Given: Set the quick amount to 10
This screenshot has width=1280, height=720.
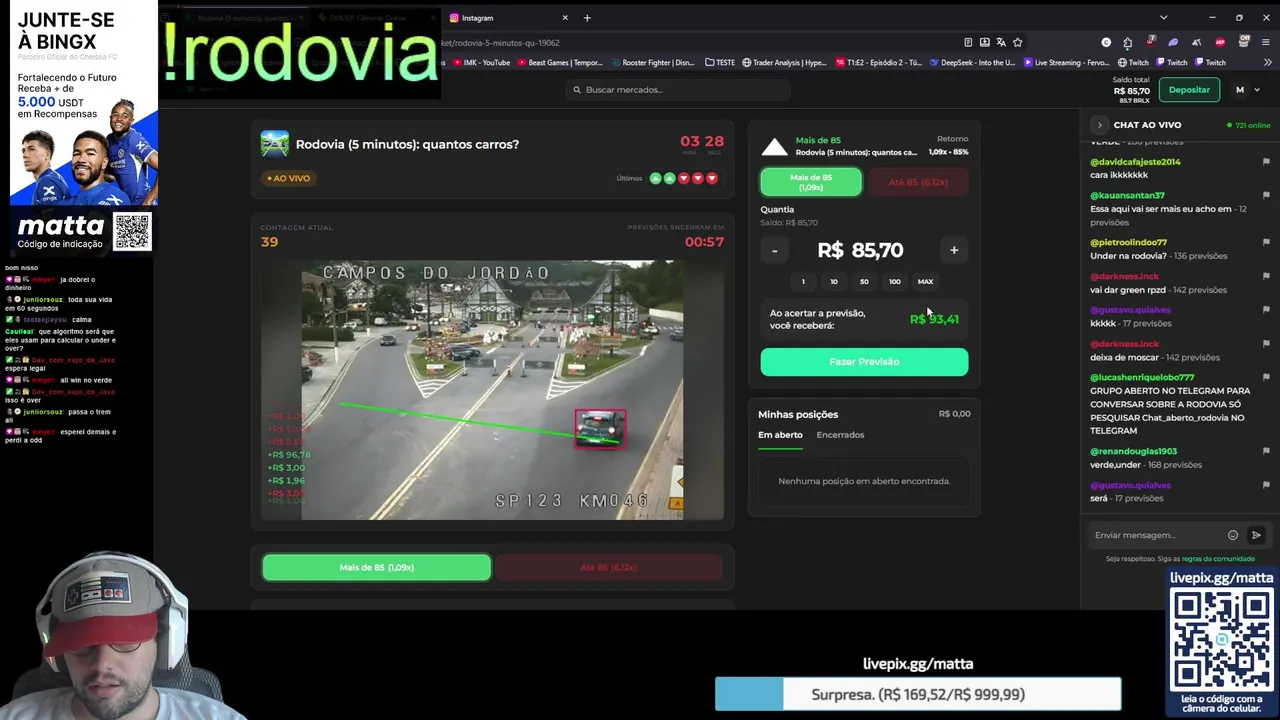Looking at the screenshot, I should click(x=834, y=281).
